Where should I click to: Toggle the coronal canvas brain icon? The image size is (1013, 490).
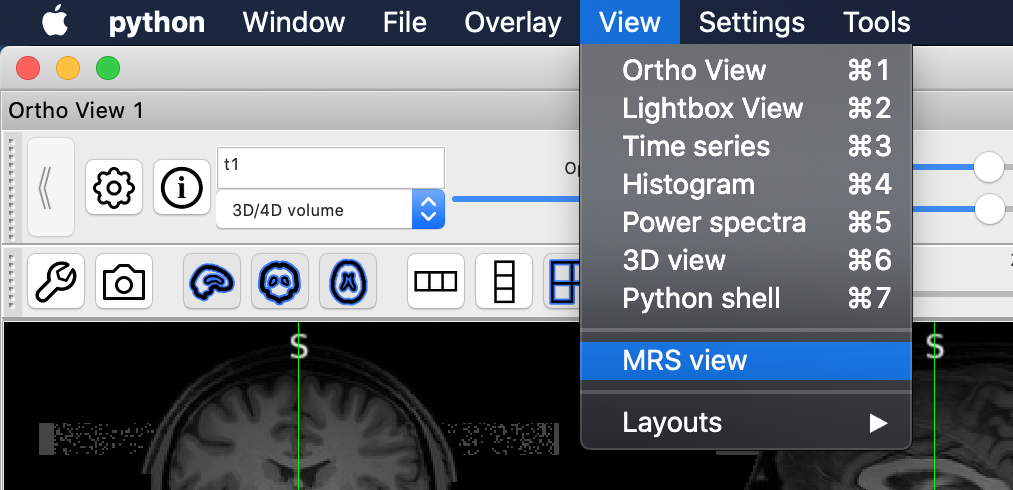(279, 281)
